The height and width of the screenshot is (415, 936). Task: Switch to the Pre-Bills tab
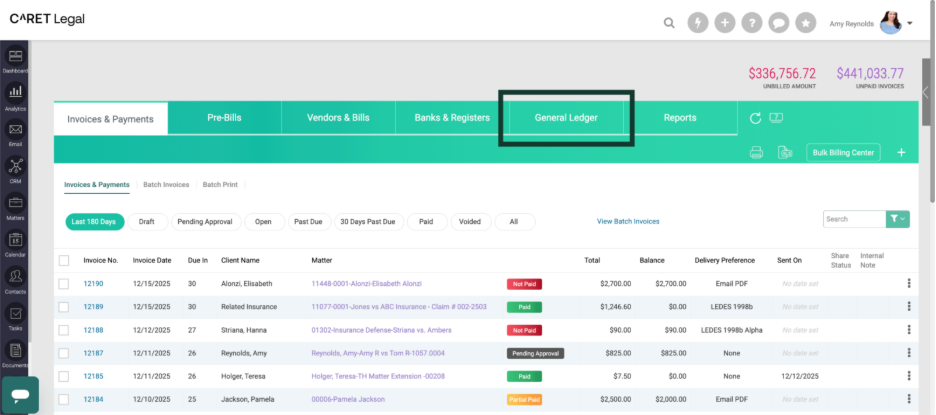pos(224,118)
